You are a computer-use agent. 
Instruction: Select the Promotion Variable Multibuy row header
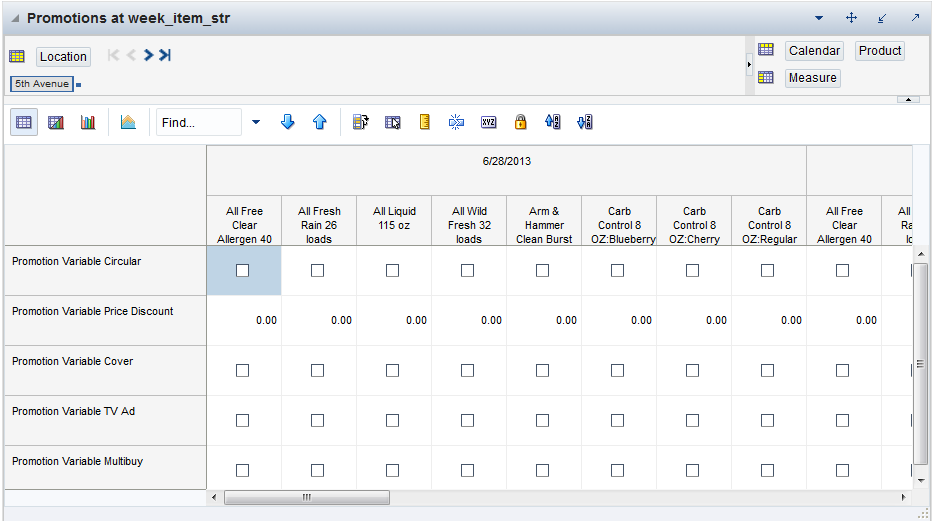[105, 468]
